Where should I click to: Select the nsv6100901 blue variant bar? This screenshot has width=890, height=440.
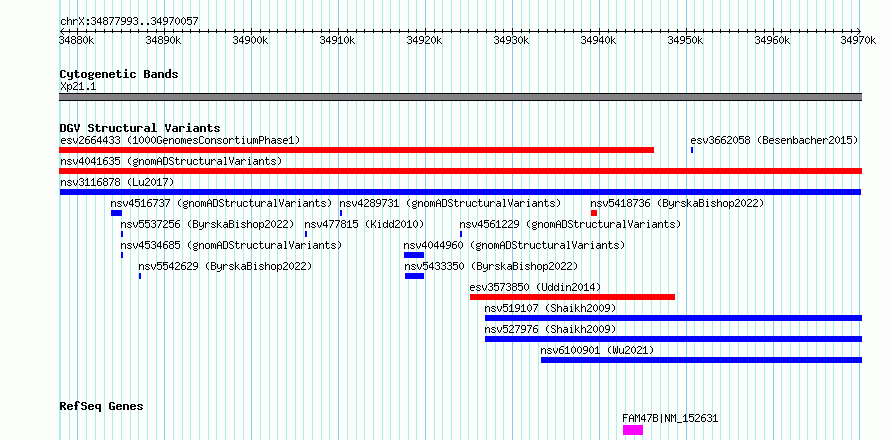702,360
